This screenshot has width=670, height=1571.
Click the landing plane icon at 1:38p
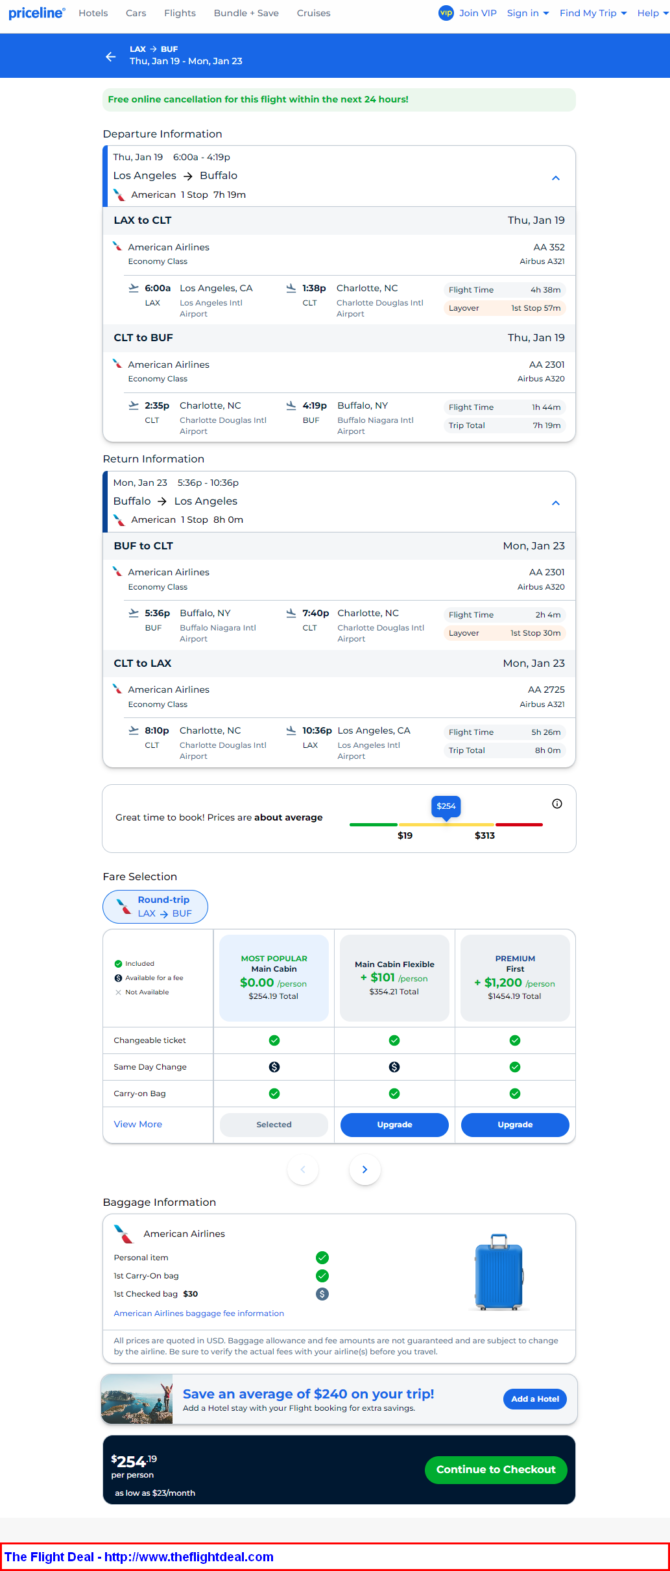(x=291, y=288)
